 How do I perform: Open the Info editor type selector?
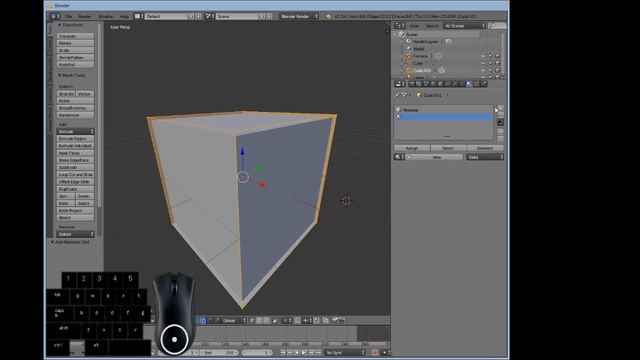pos(55,16)
